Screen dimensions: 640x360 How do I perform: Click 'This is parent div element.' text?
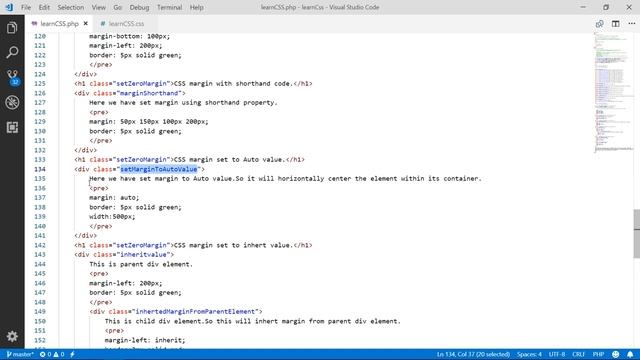coord(141,264)
